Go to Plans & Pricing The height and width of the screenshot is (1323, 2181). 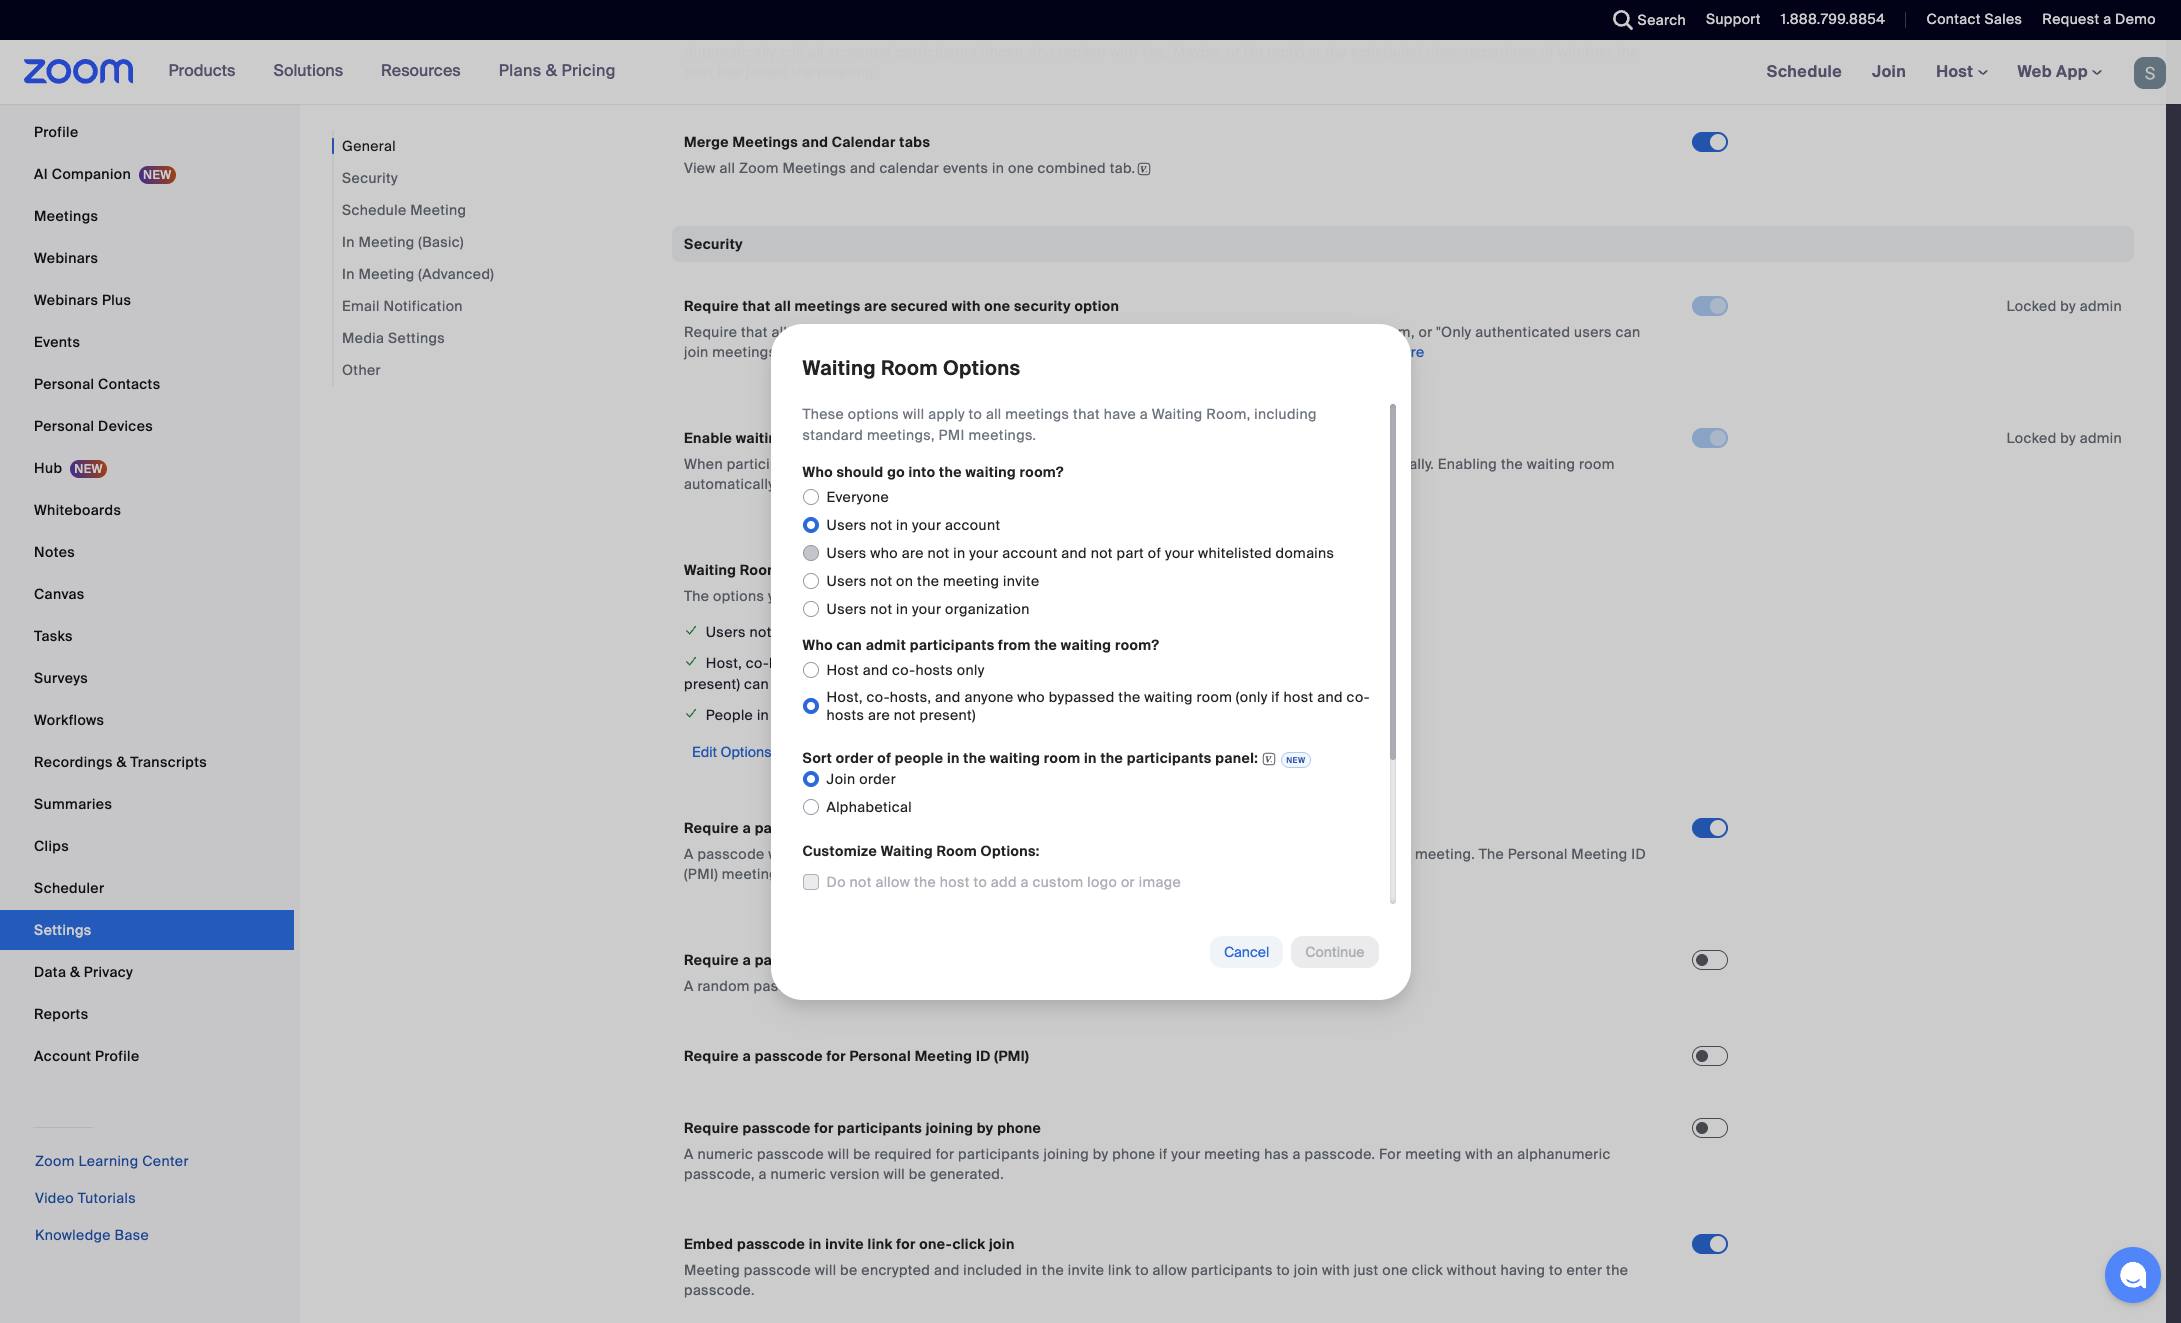click(x=557, y=71)
